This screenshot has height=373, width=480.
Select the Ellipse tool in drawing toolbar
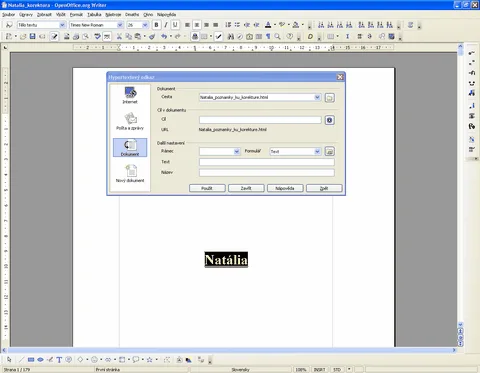pyautogui.click(x=40, y=360)
